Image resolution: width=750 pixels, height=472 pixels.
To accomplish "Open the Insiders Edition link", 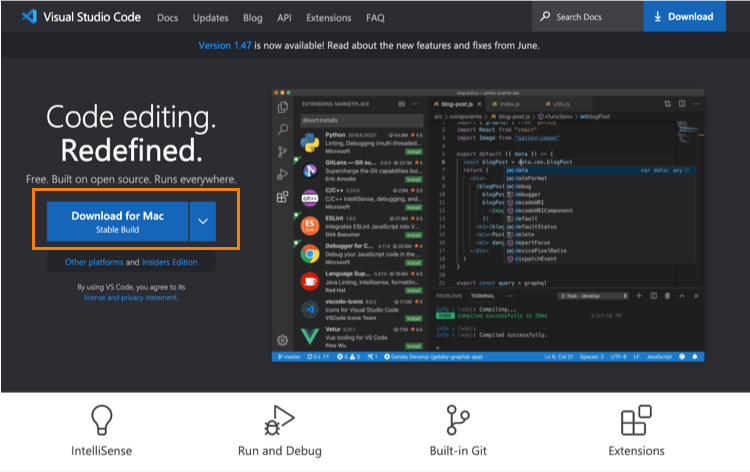I will pyautogui.click(x=169, y=262).
